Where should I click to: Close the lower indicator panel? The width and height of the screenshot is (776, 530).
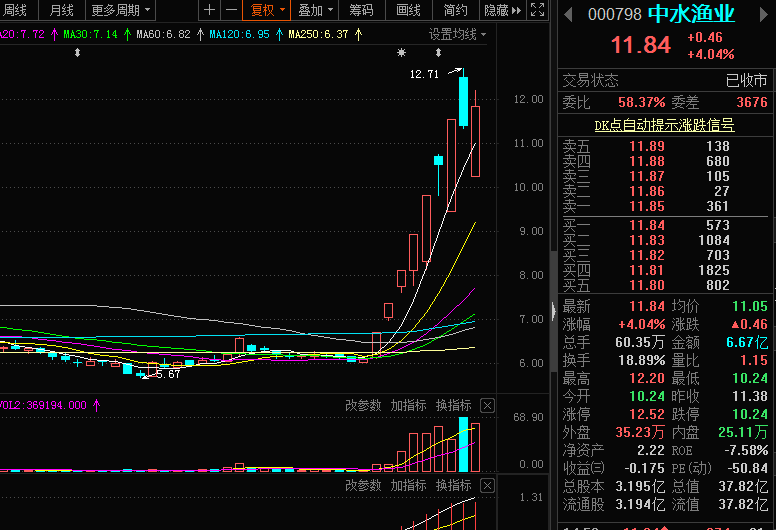pos(487,485)
